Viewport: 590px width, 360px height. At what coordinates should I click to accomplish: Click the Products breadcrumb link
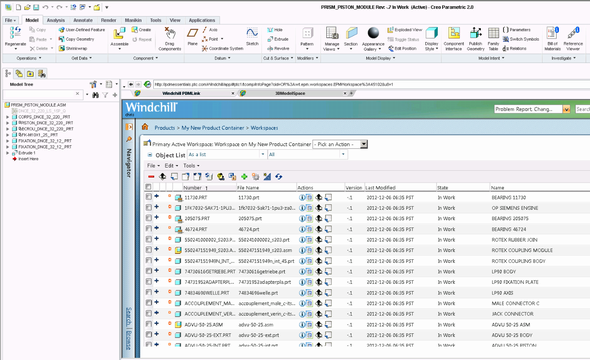pyautogui.click(x=165, y=128)
